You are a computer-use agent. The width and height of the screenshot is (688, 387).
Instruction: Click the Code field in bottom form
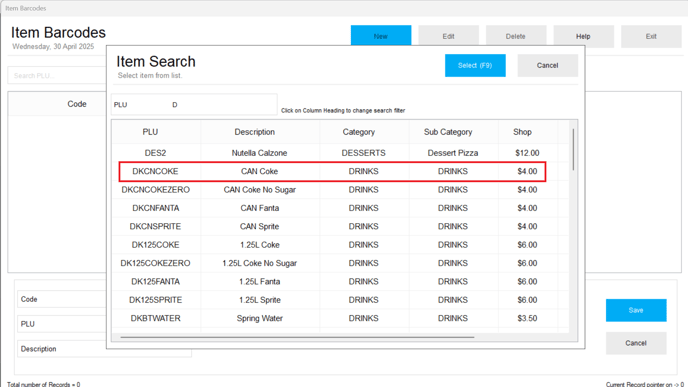[x=61, y=299]
